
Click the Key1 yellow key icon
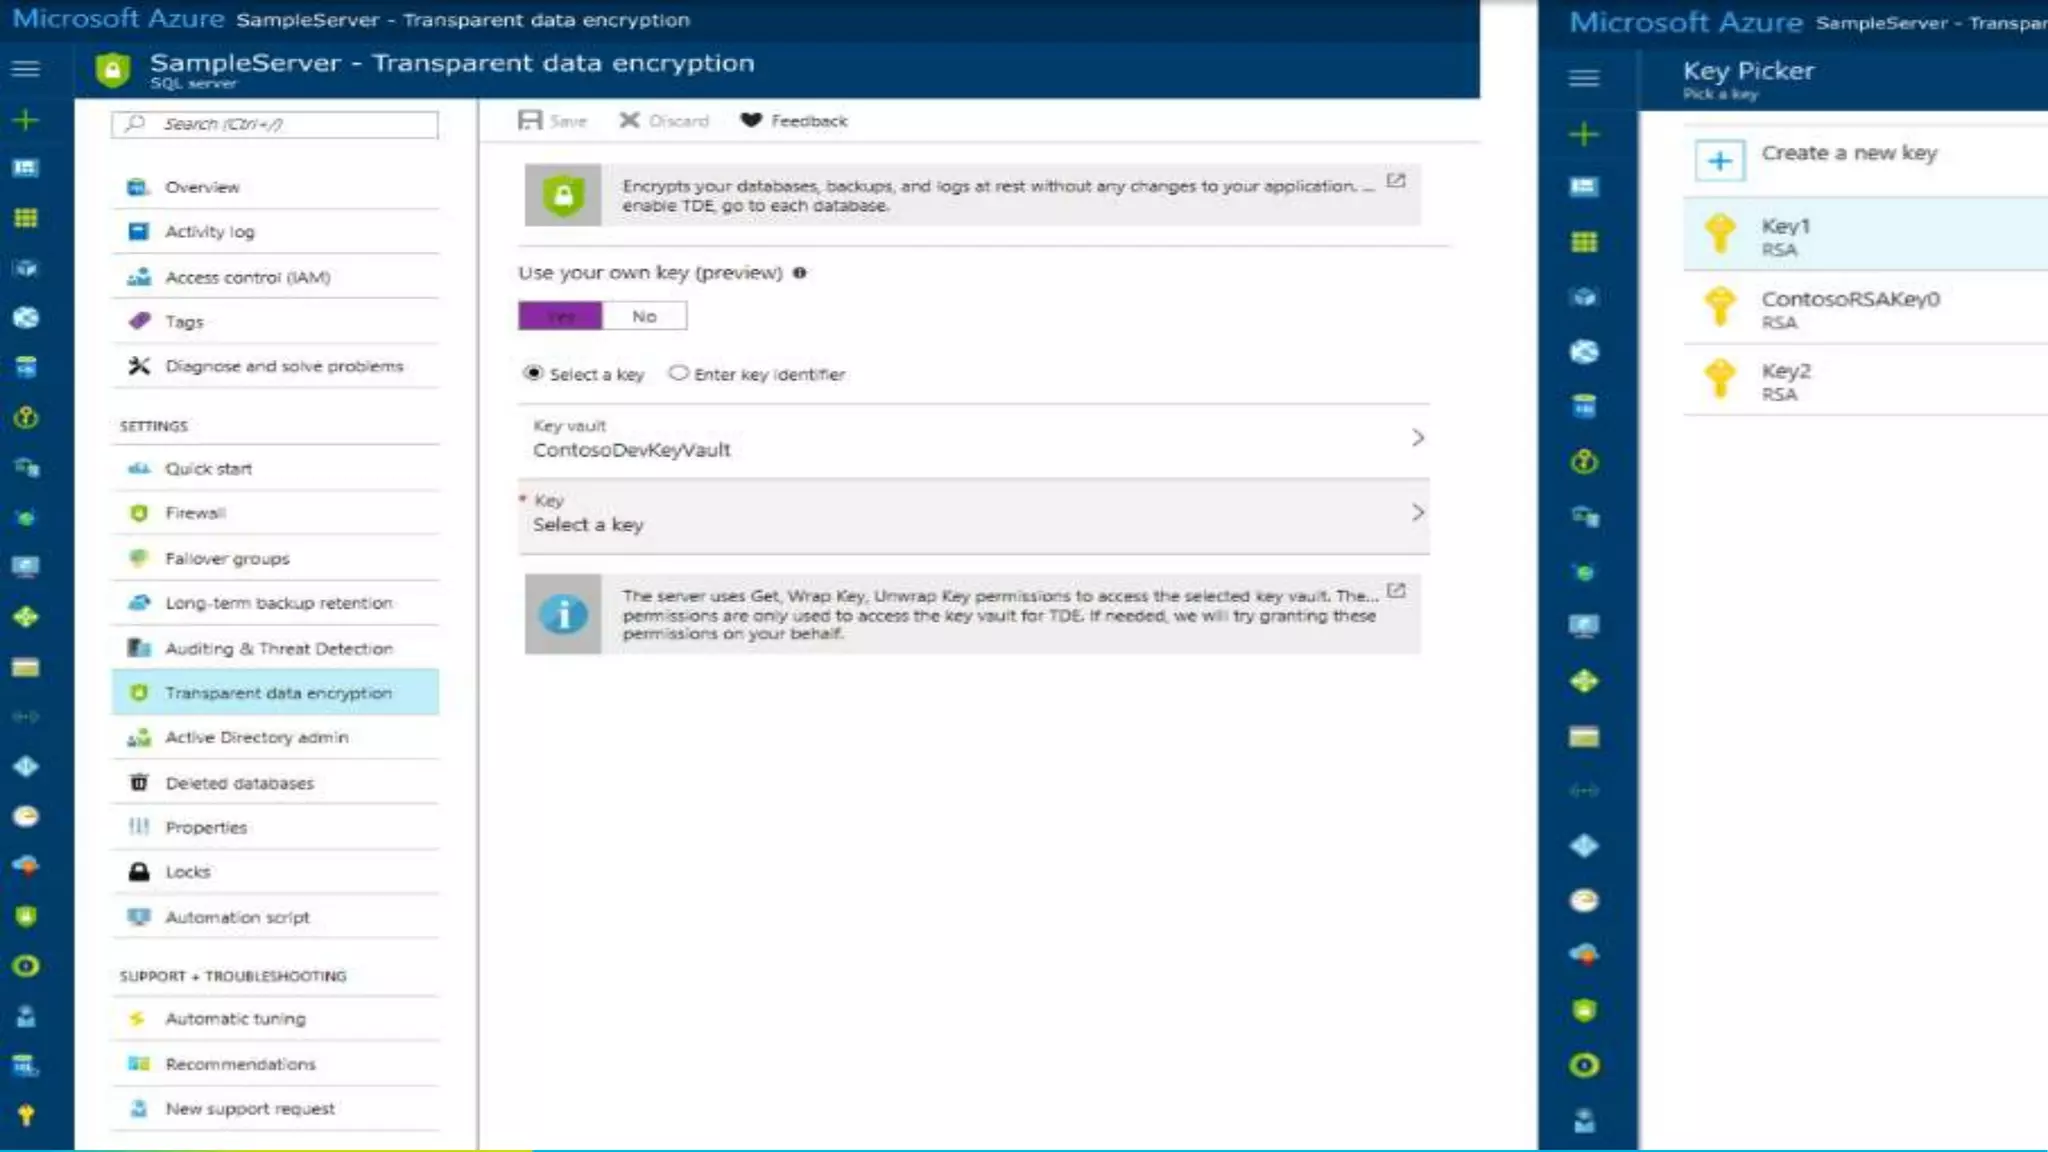click(x=1720, y=234)
